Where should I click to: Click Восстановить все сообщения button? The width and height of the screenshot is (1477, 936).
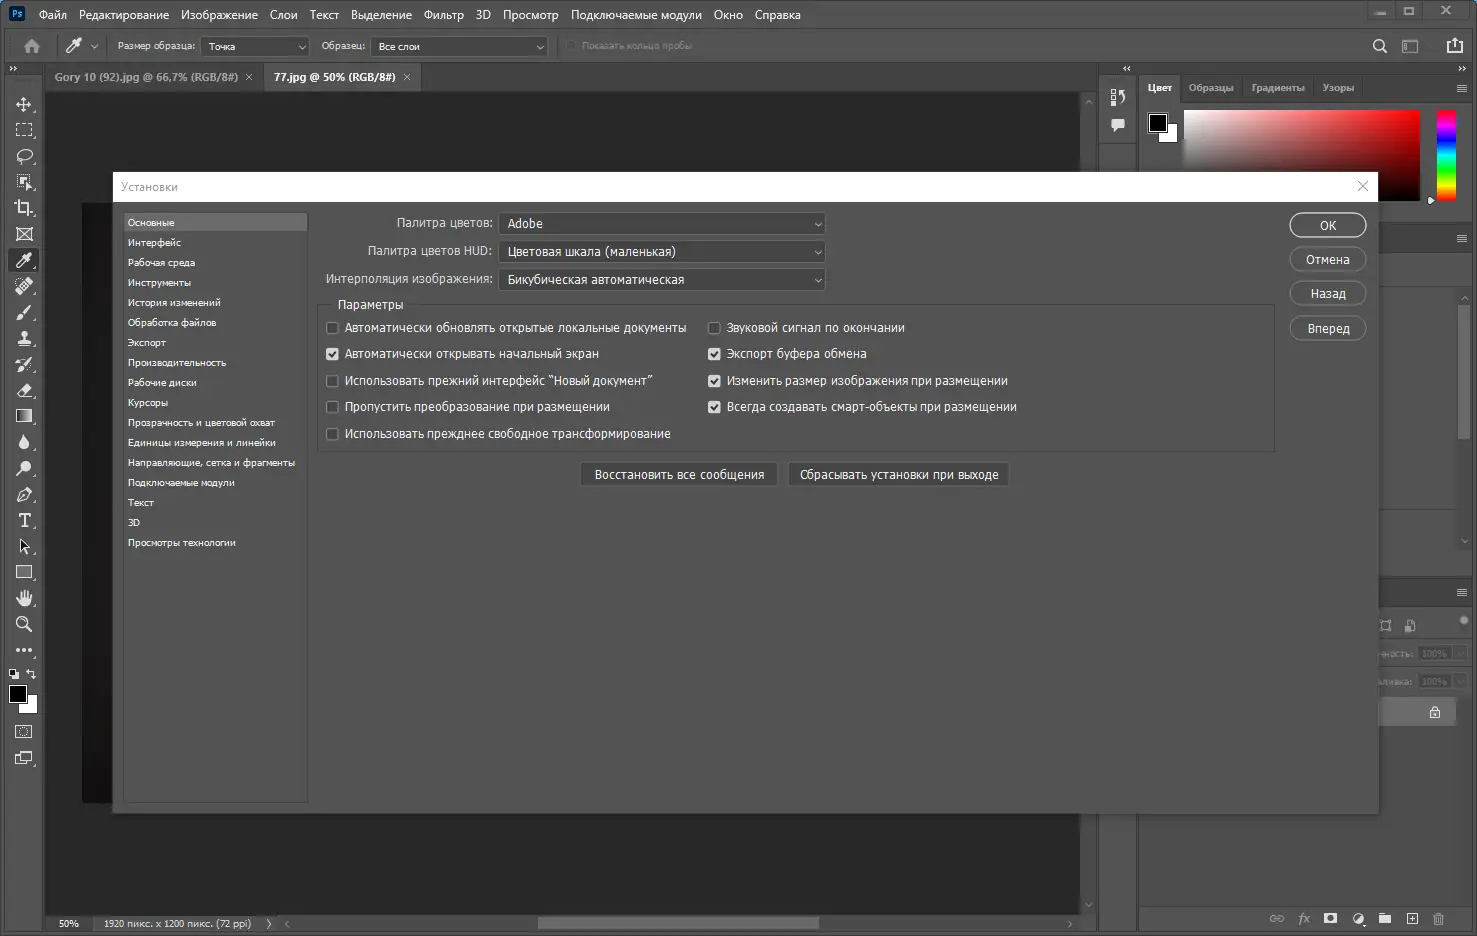pos(679,475)
